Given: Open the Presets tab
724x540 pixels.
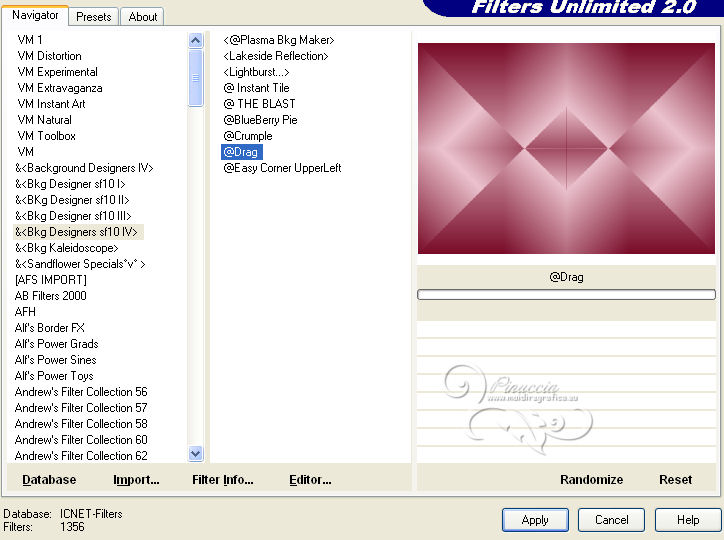Looking at the screenshot, I should point(94,17).
